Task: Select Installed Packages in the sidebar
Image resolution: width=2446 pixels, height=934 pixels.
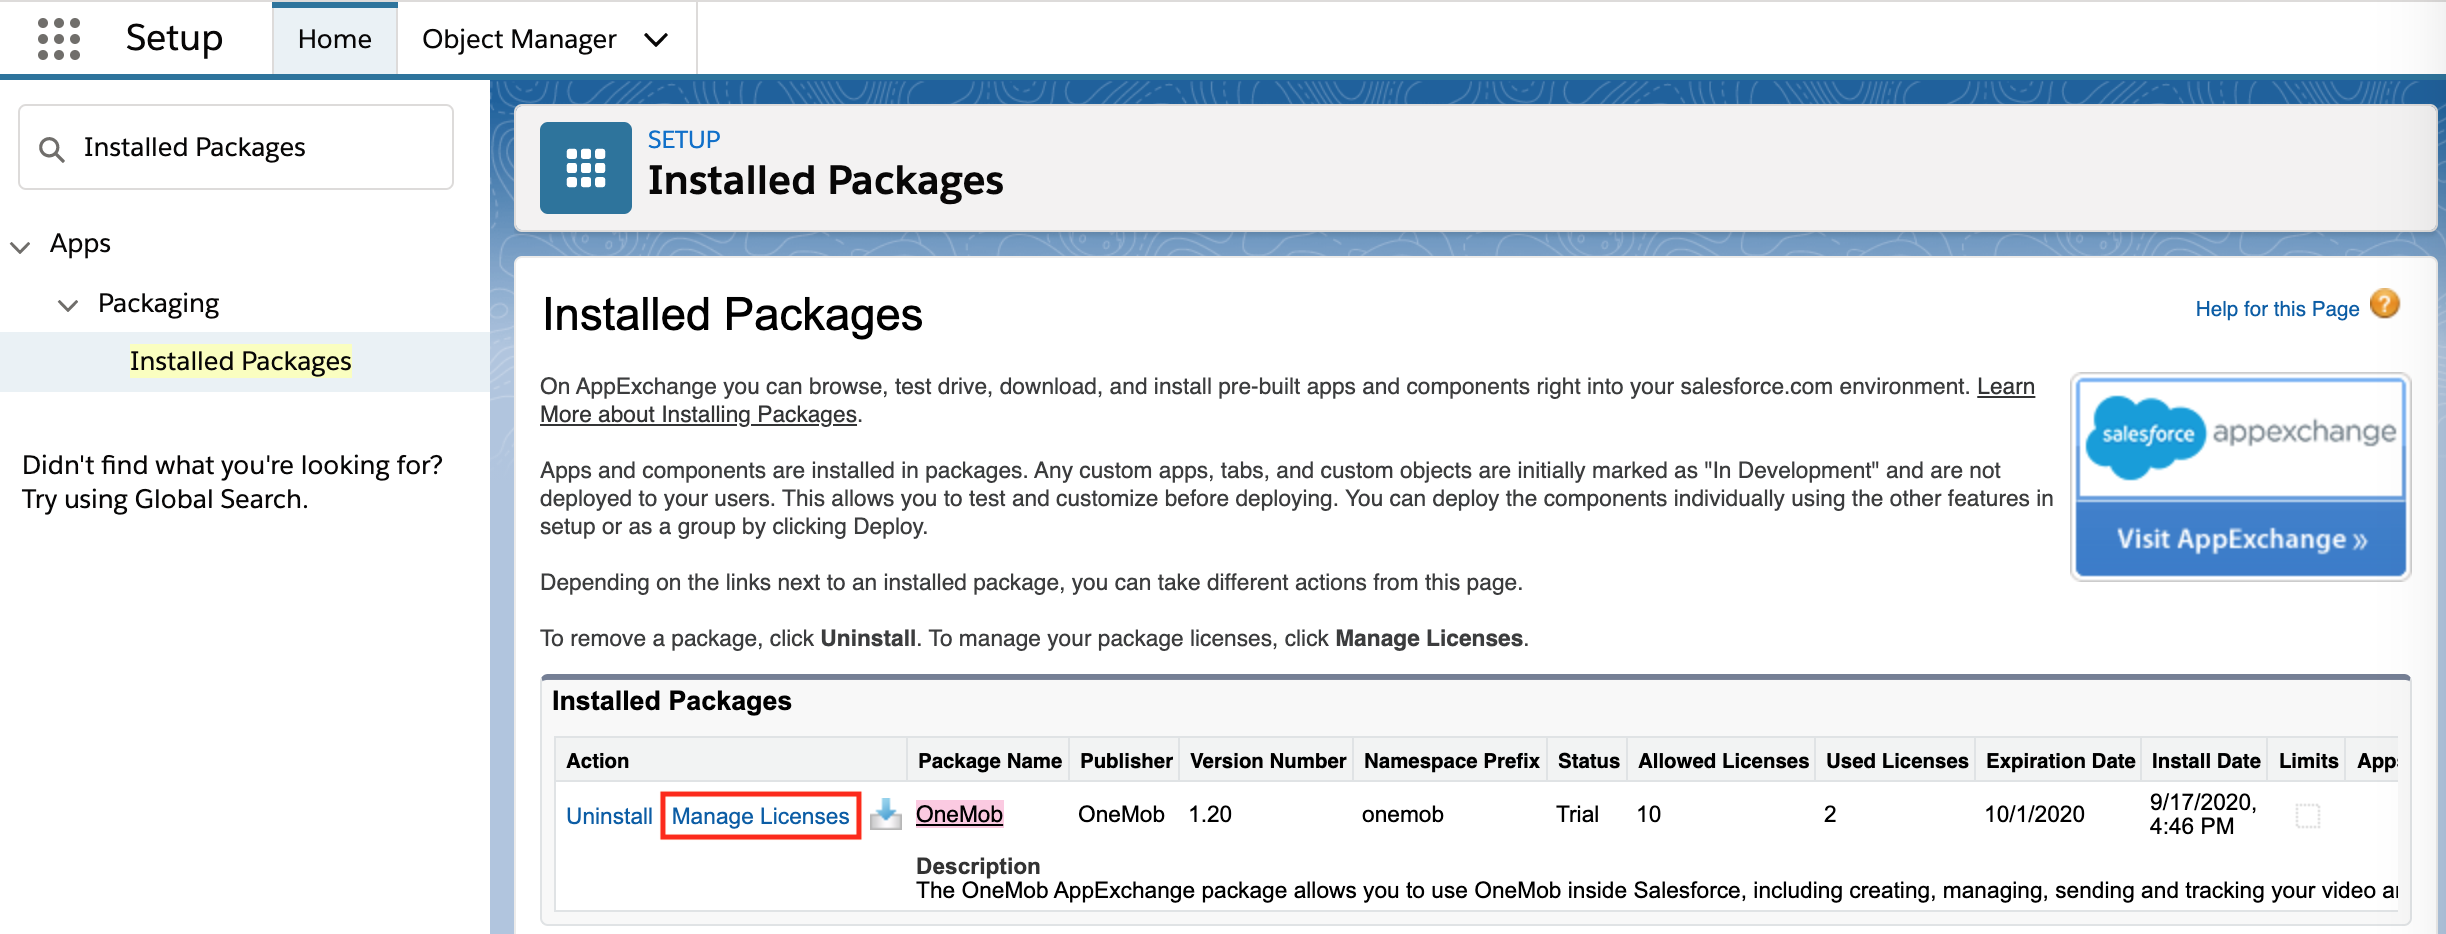Action: tap(240, 361)
